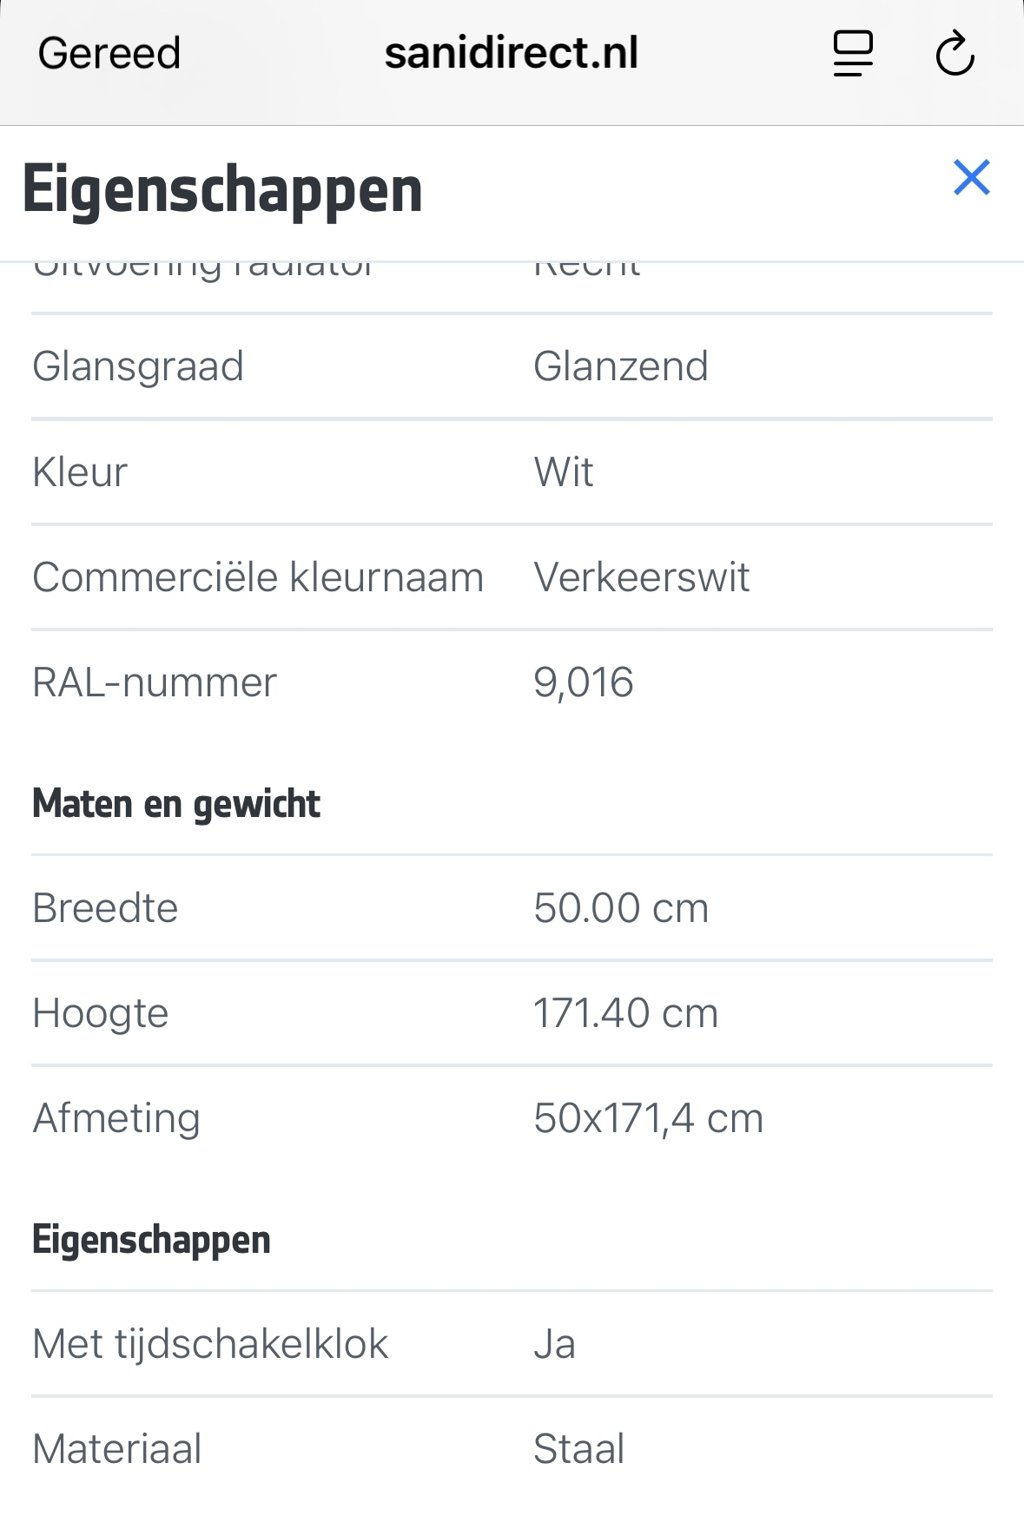Select the Afmeting value 50x171,4 cm
This screenshot has width=1024, height=1522.
(x=648, y=1118)
